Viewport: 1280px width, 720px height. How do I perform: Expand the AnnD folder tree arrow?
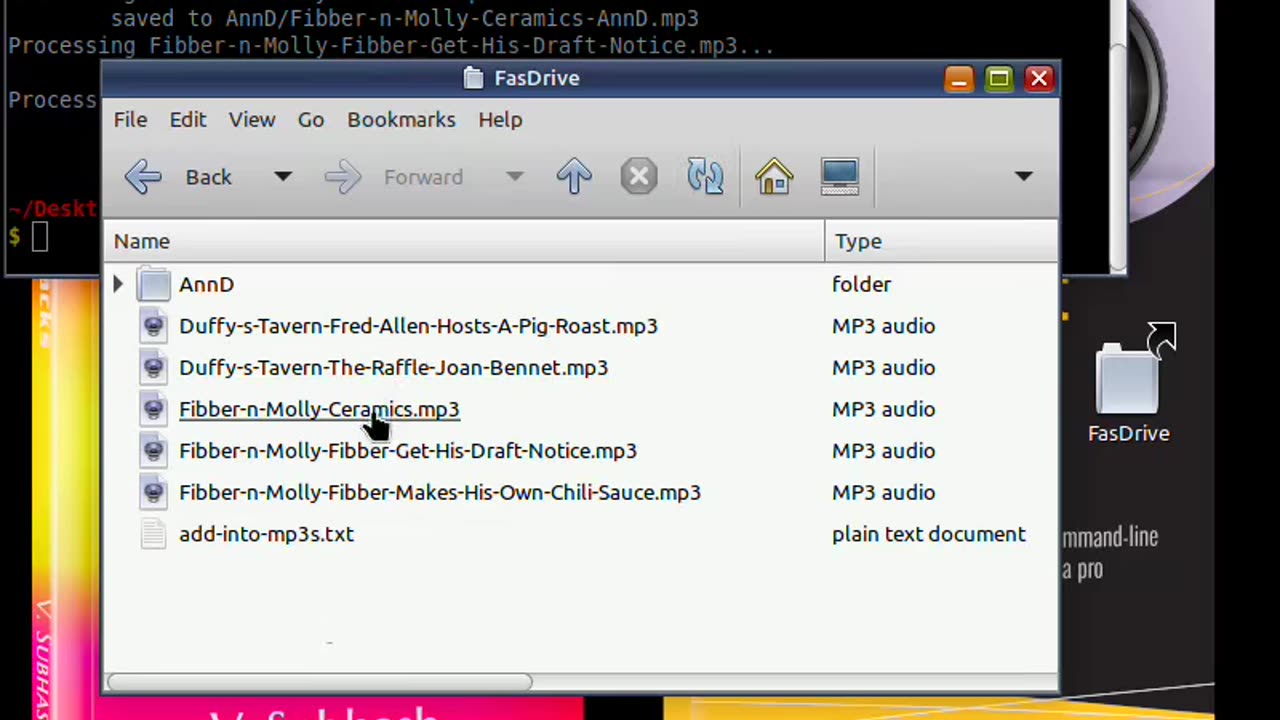pyautogui.click(x=118, y=285)
